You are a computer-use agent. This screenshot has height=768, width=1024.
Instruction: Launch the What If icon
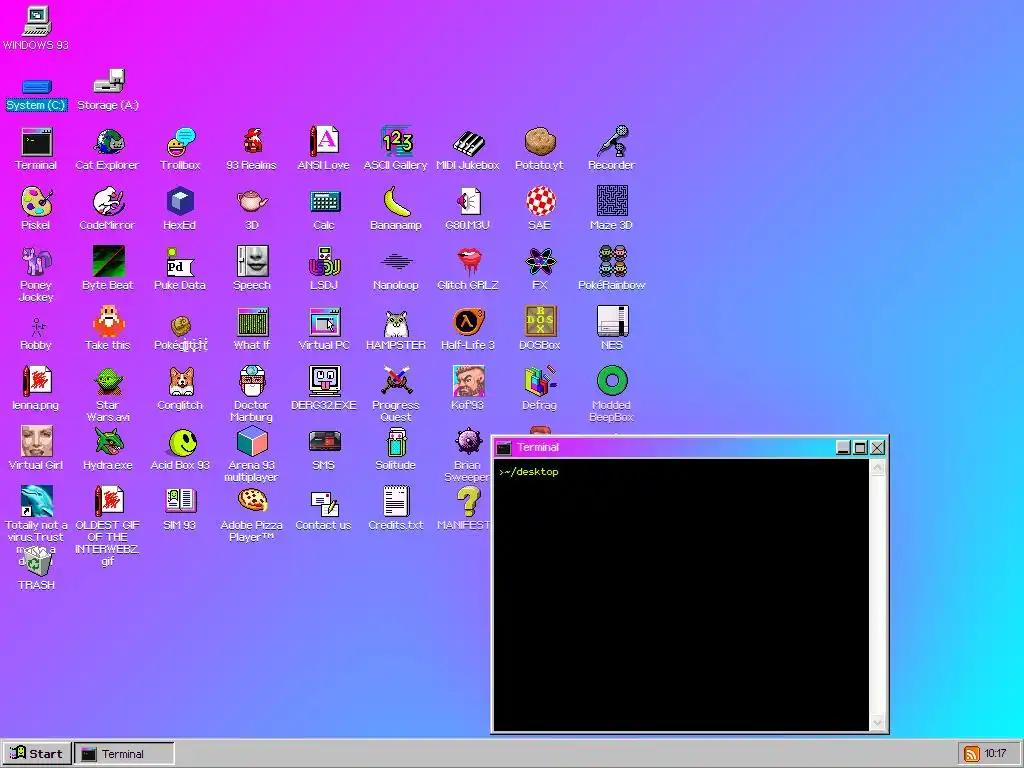tap(252, 322)
